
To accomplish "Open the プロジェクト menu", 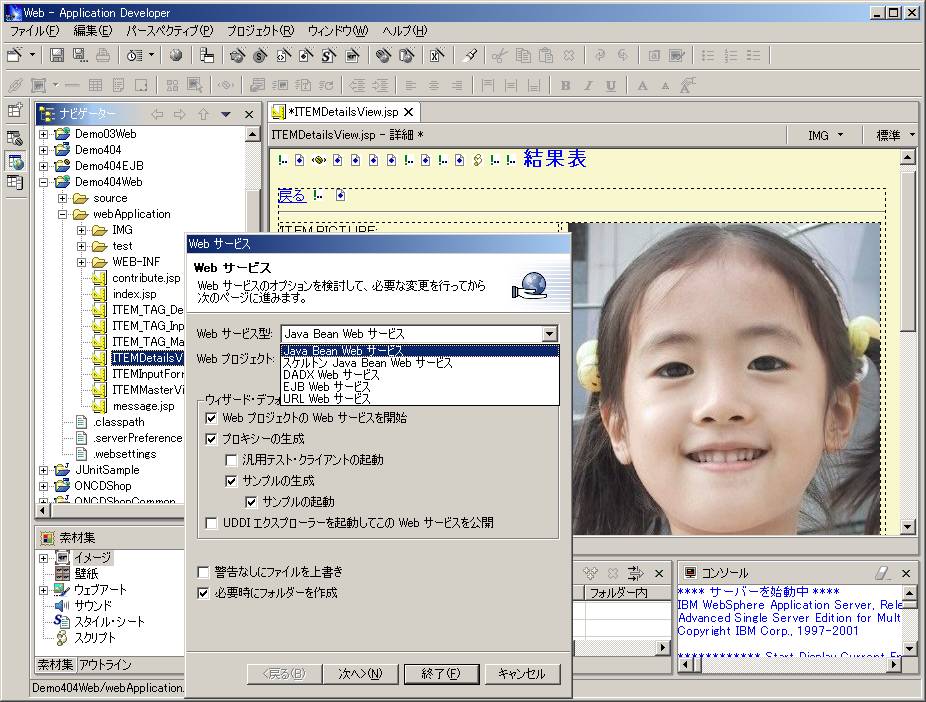I will coord(260,31).
